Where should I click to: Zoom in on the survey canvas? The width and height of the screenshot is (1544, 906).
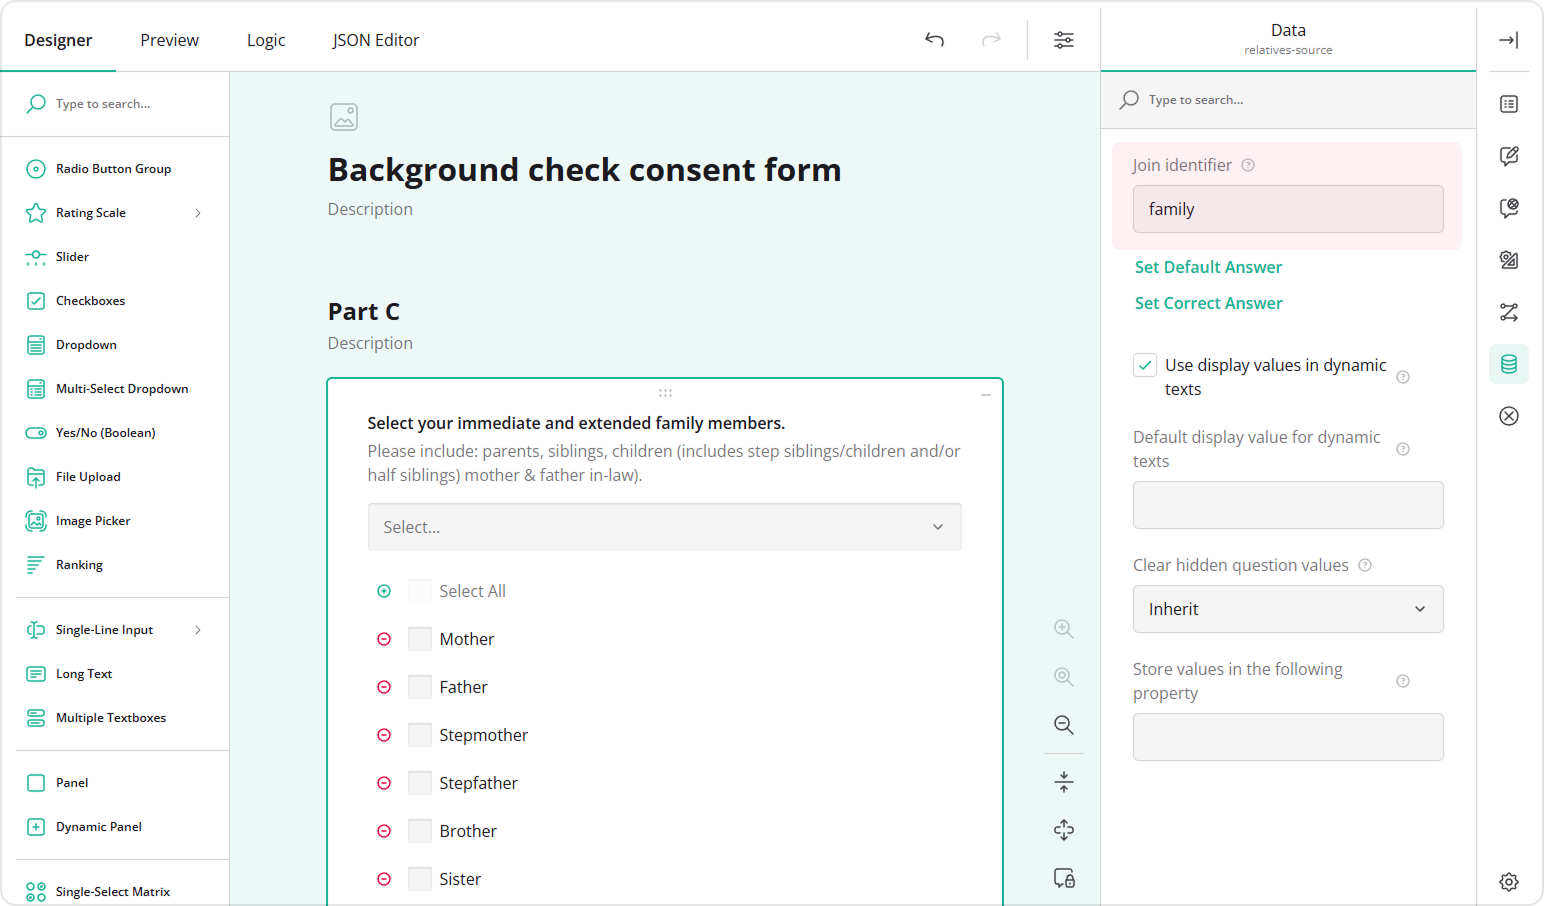[x=1063, y=628]
